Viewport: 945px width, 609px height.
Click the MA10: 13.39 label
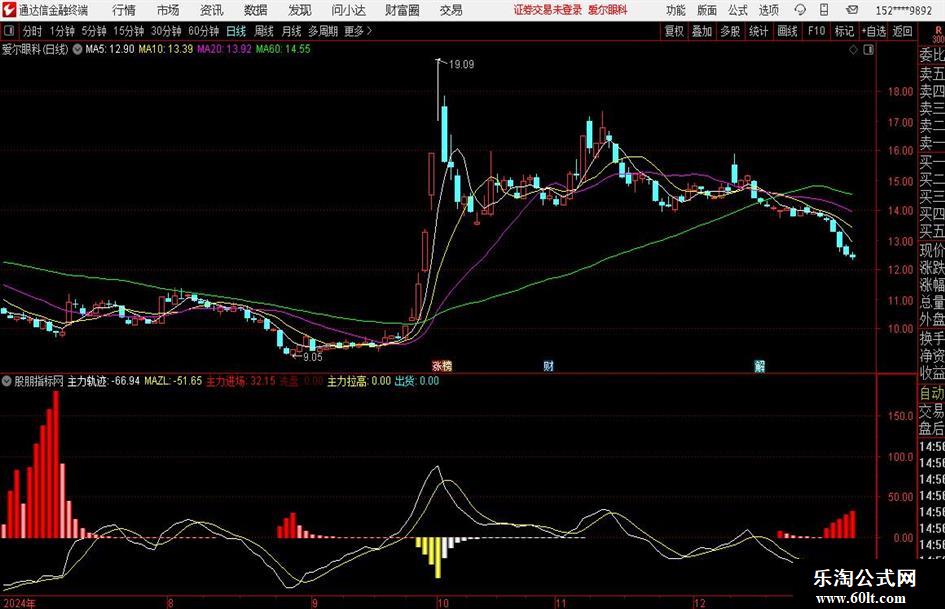tap(166, 49)
